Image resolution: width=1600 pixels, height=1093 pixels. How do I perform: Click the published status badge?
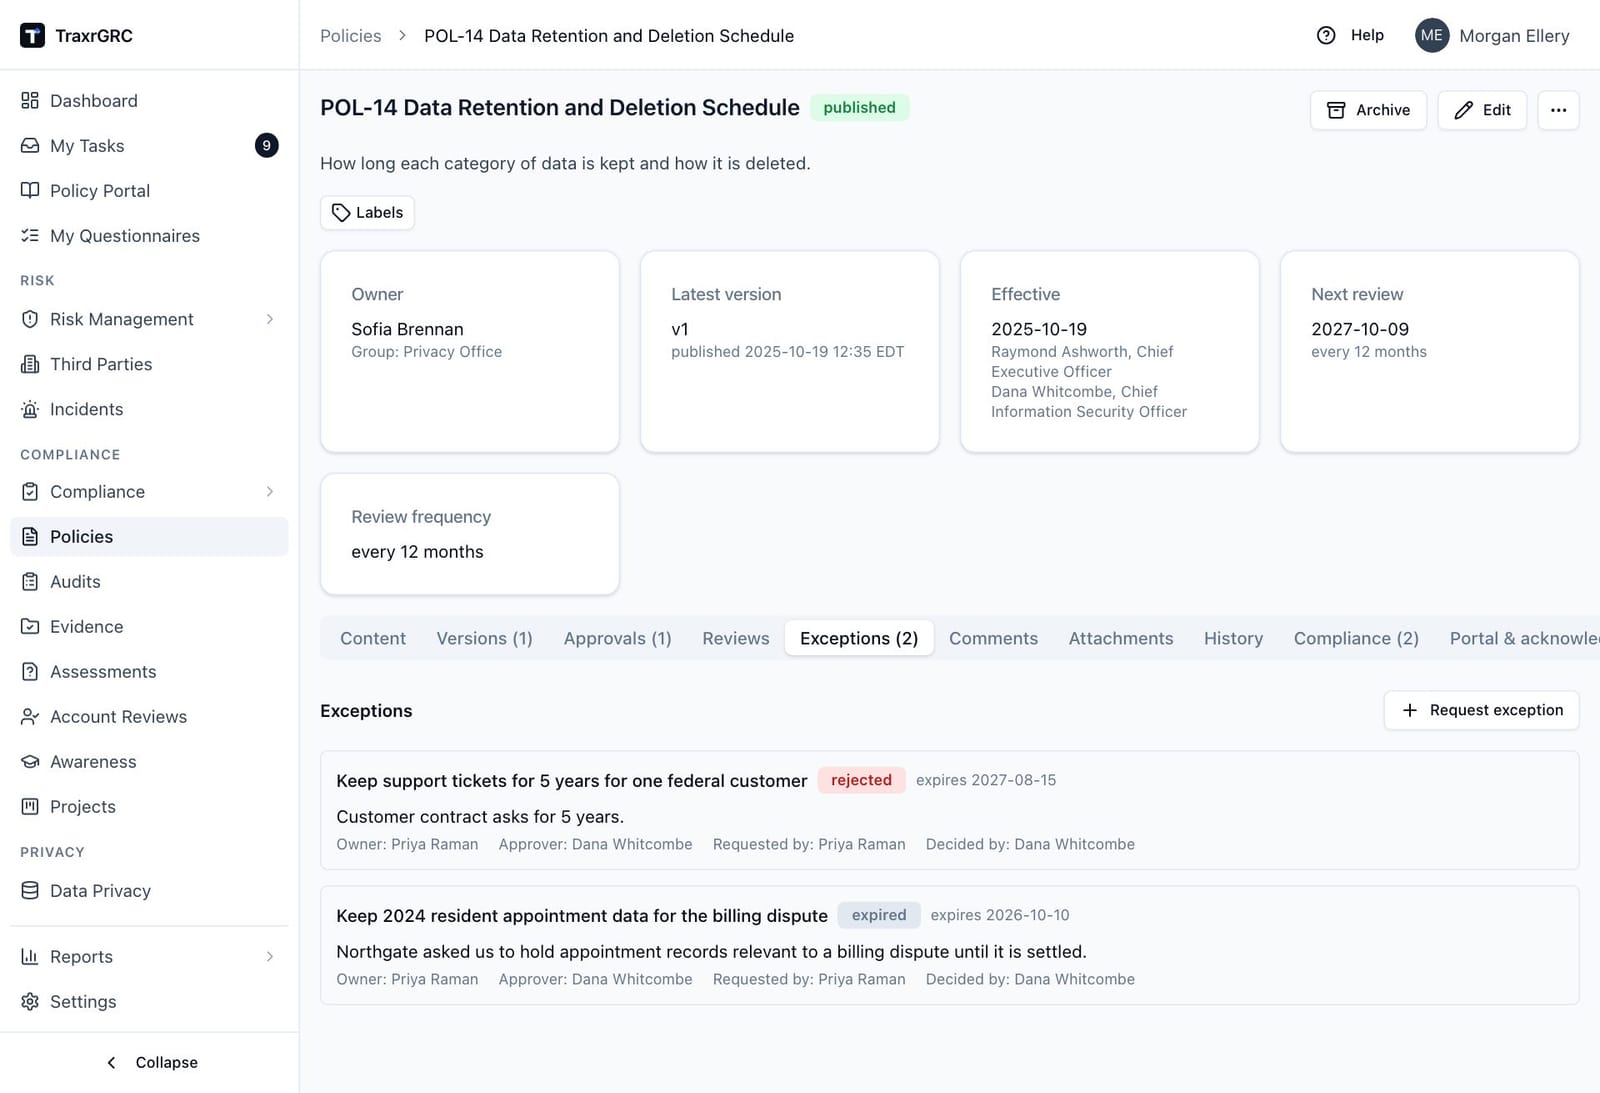pyautogui.click(x=859, y=107)
